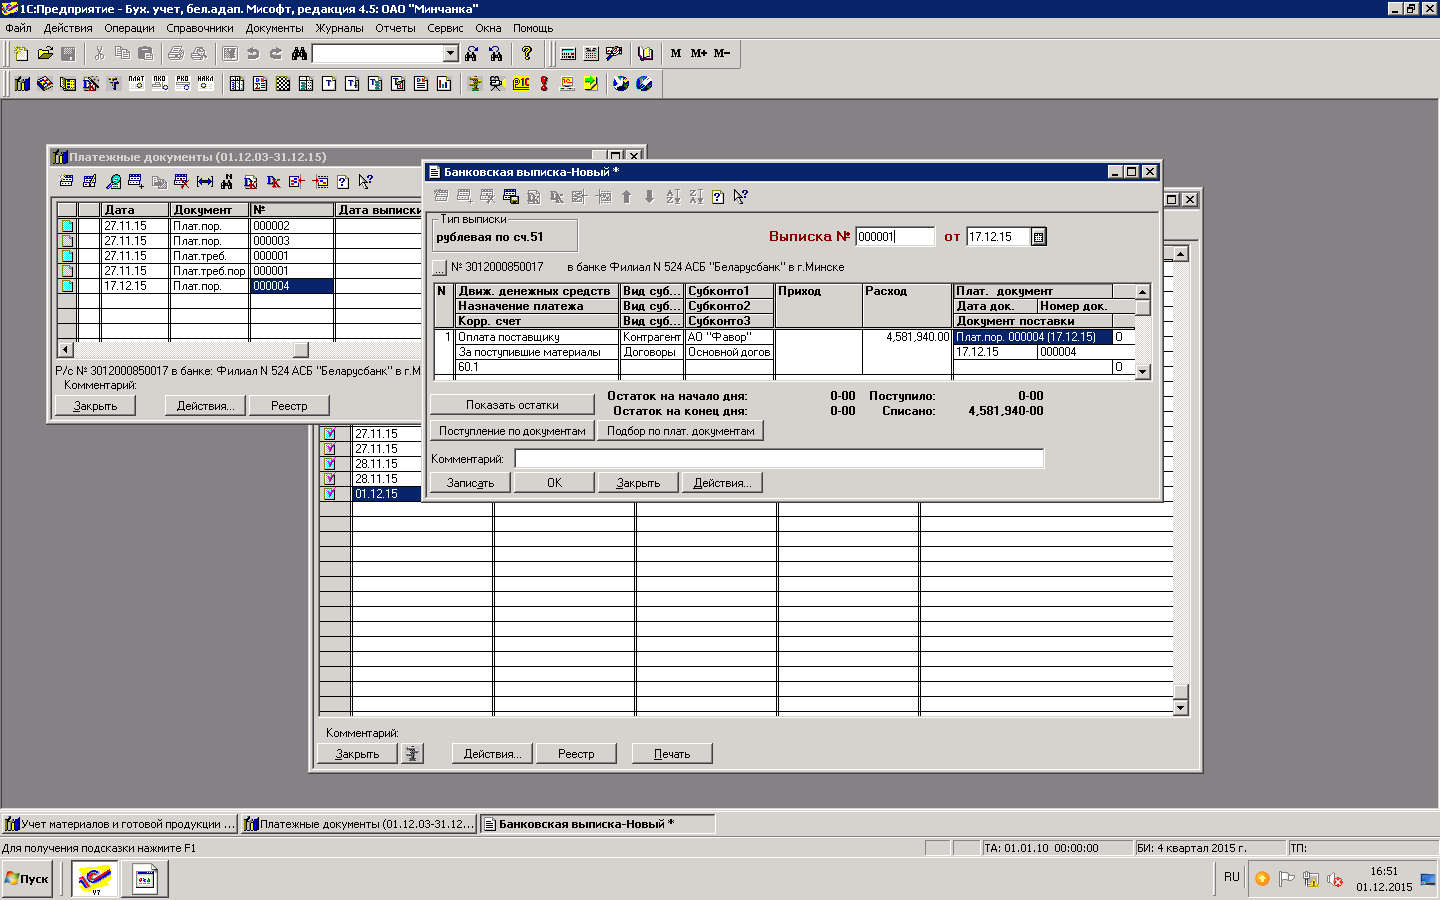
Task: Click the OK button in bank statement
Action: click(x=554, y=483)
